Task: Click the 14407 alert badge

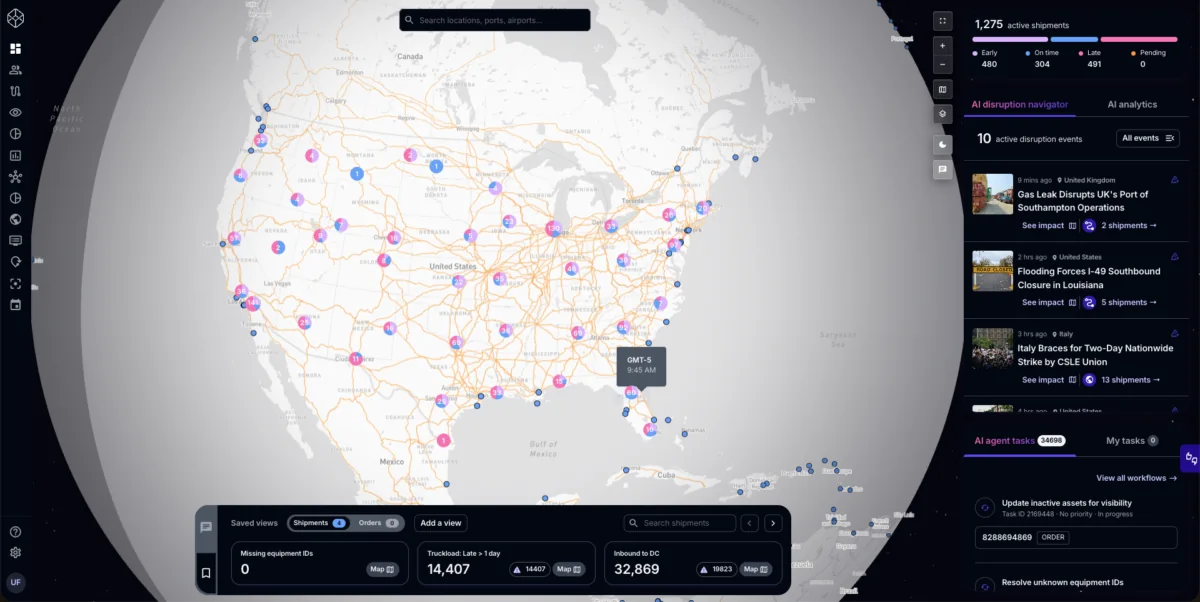Action: pyautogui.click(x=530, y=569)
